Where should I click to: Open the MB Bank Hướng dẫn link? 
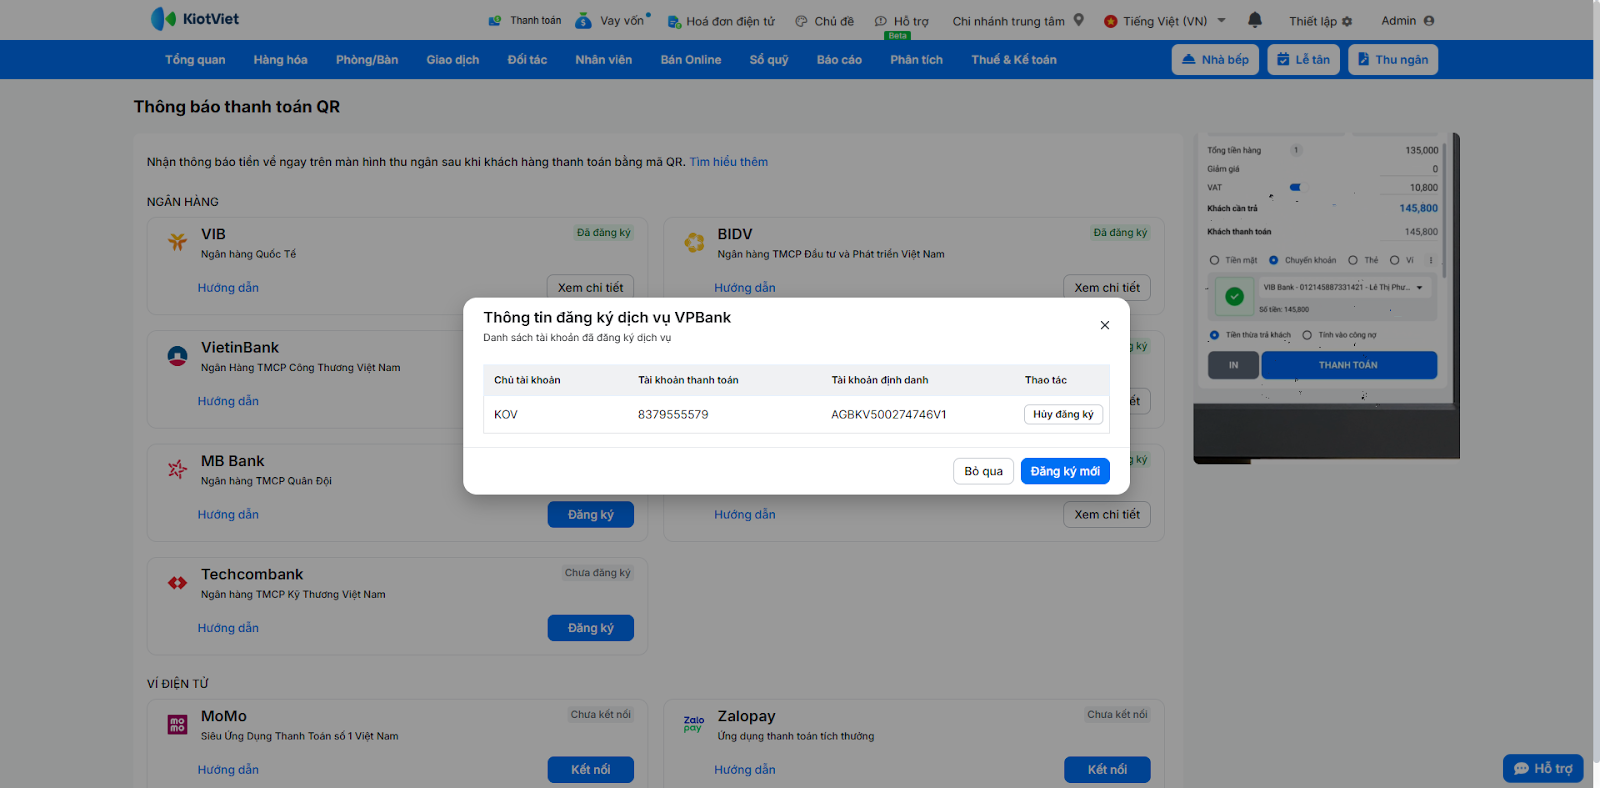228,515
